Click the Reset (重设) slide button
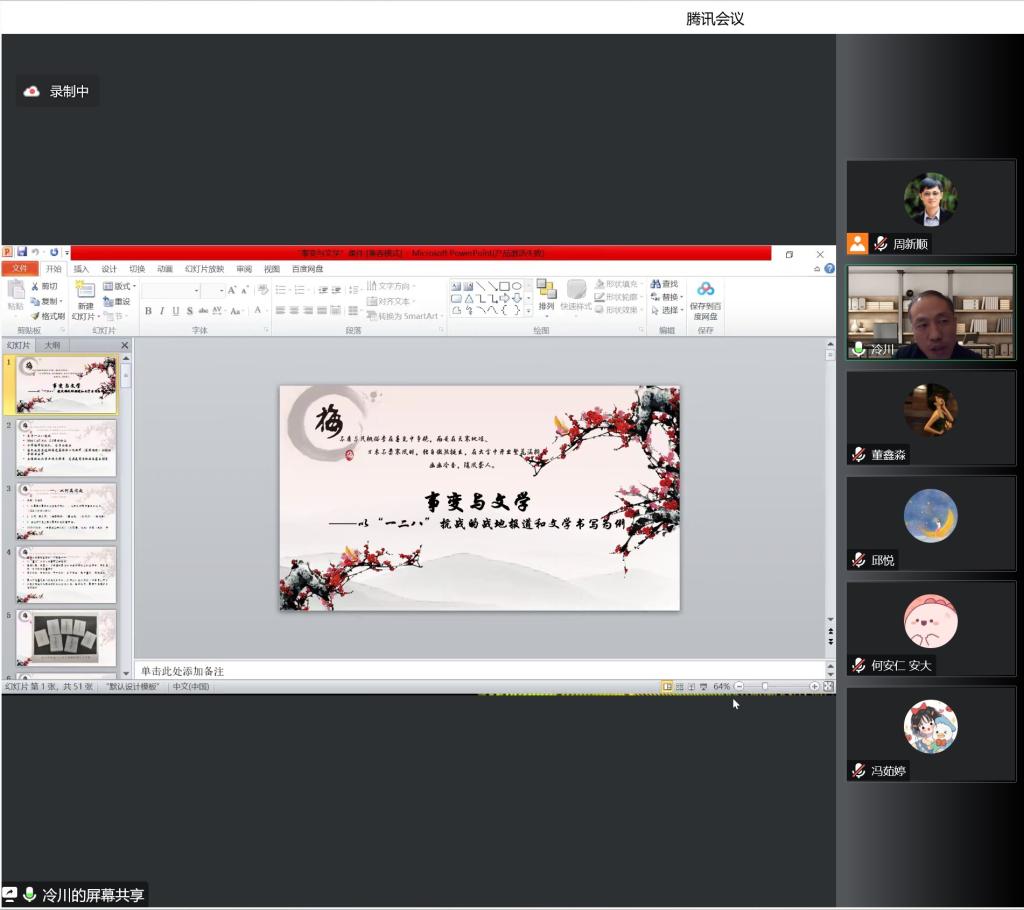 pyautogui.click(x=117, y=301)
